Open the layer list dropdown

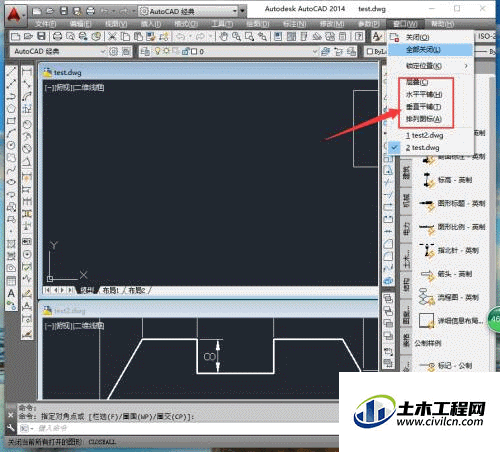tap(315, 51)
